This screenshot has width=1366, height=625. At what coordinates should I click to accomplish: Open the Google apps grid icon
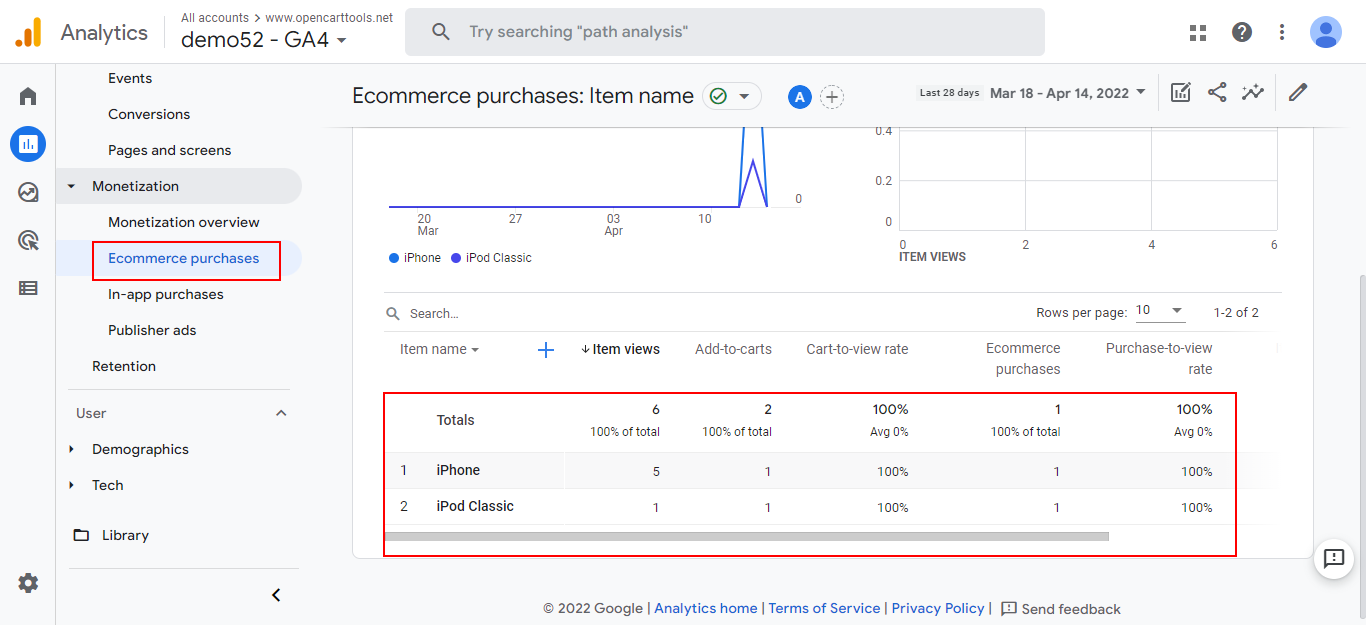(x=1198, y=32)
